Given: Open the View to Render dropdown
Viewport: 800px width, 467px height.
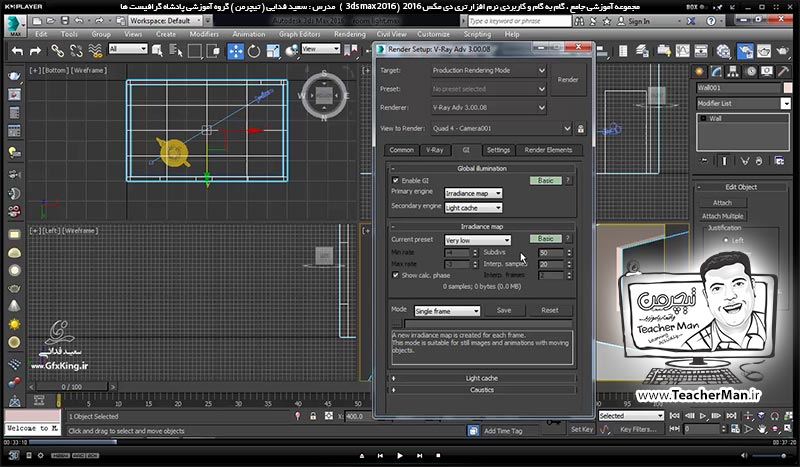Looking at the screenshot, I should tap(502, 129).
